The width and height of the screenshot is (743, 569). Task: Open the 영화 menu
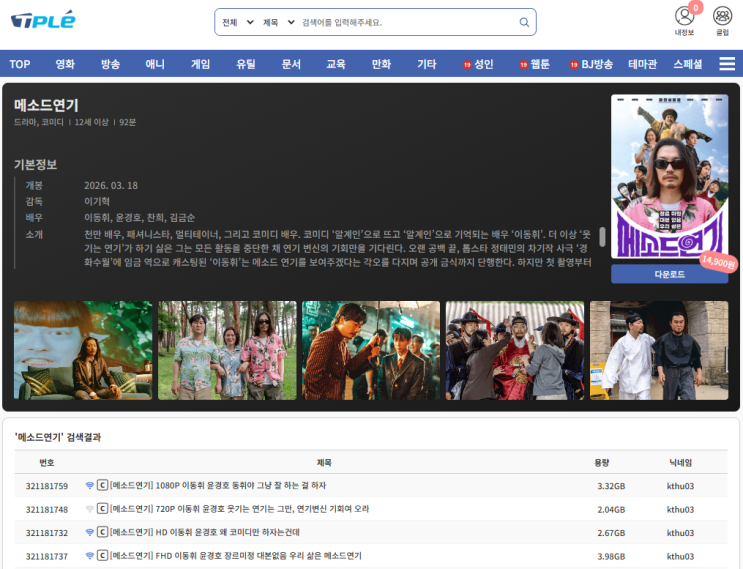tap(65, 64)
